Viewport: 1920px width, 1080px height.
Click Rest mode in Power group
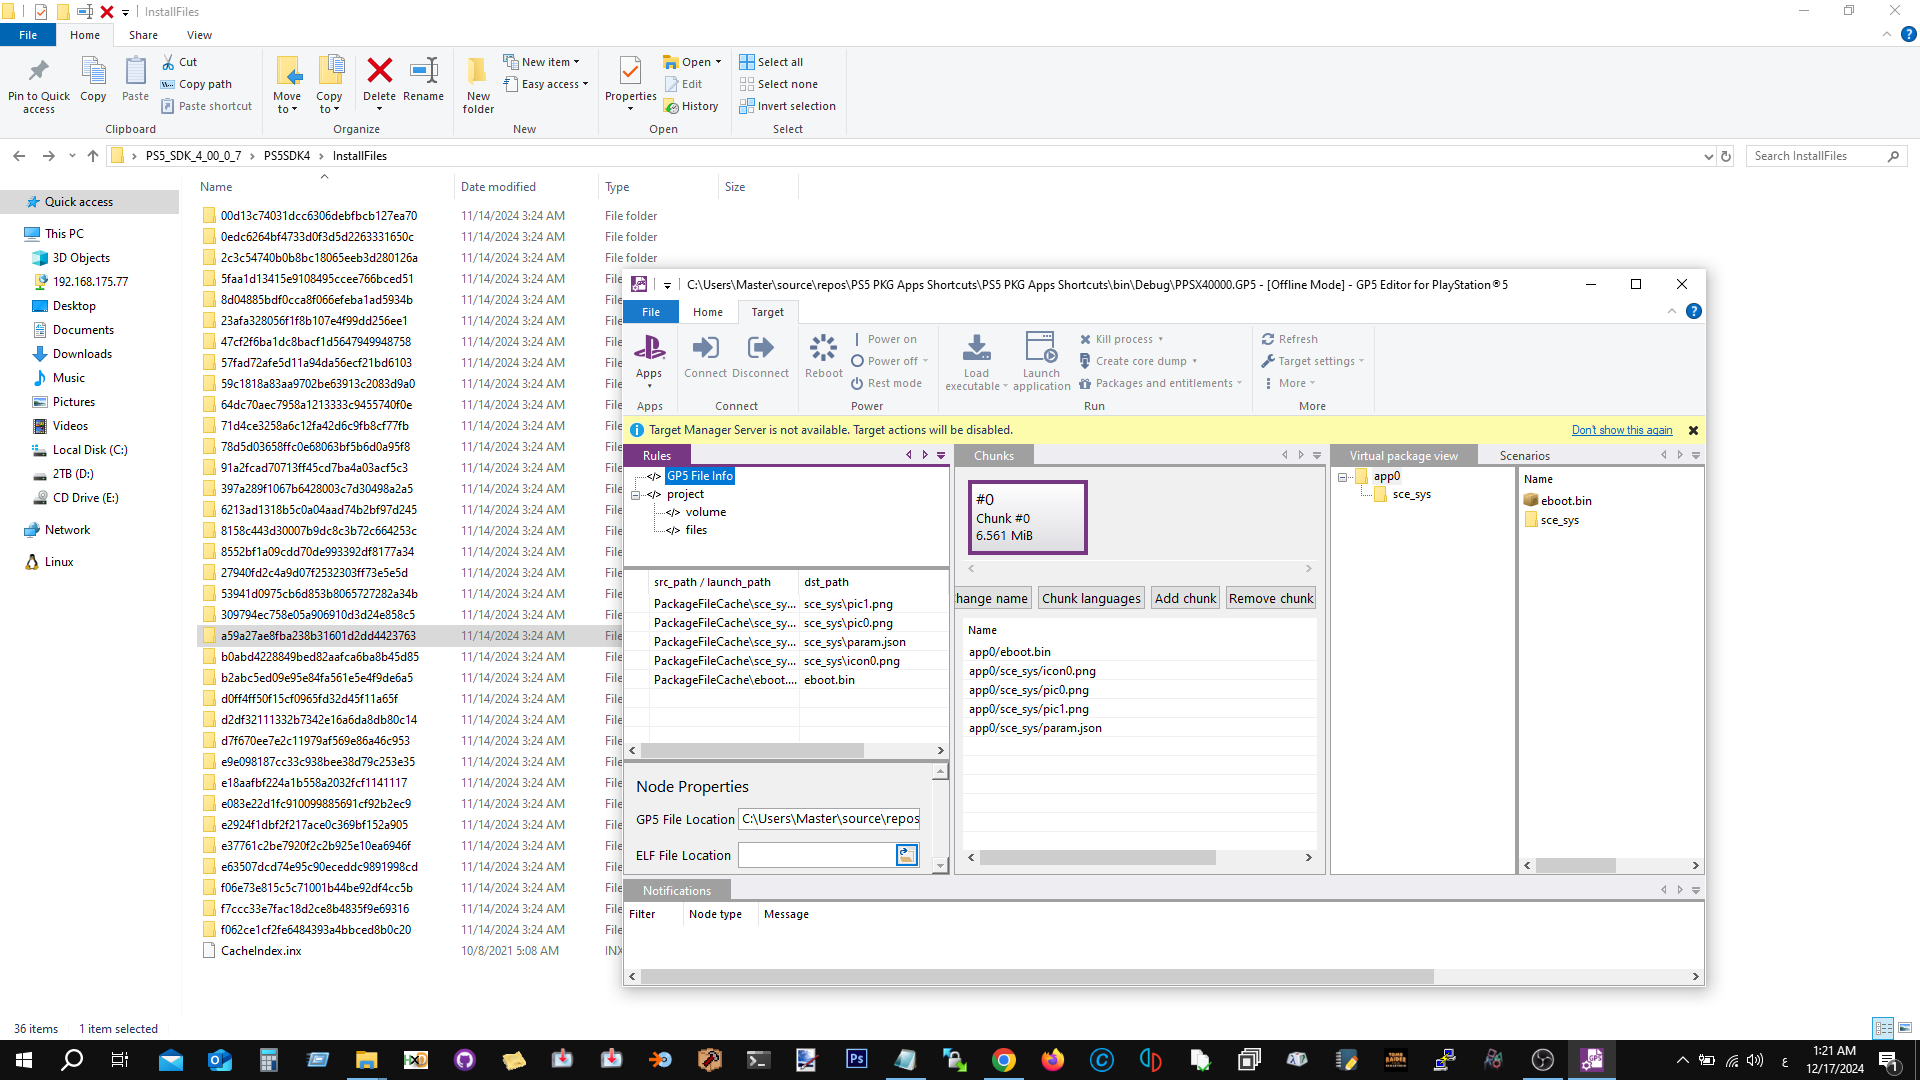coord(886,383)
